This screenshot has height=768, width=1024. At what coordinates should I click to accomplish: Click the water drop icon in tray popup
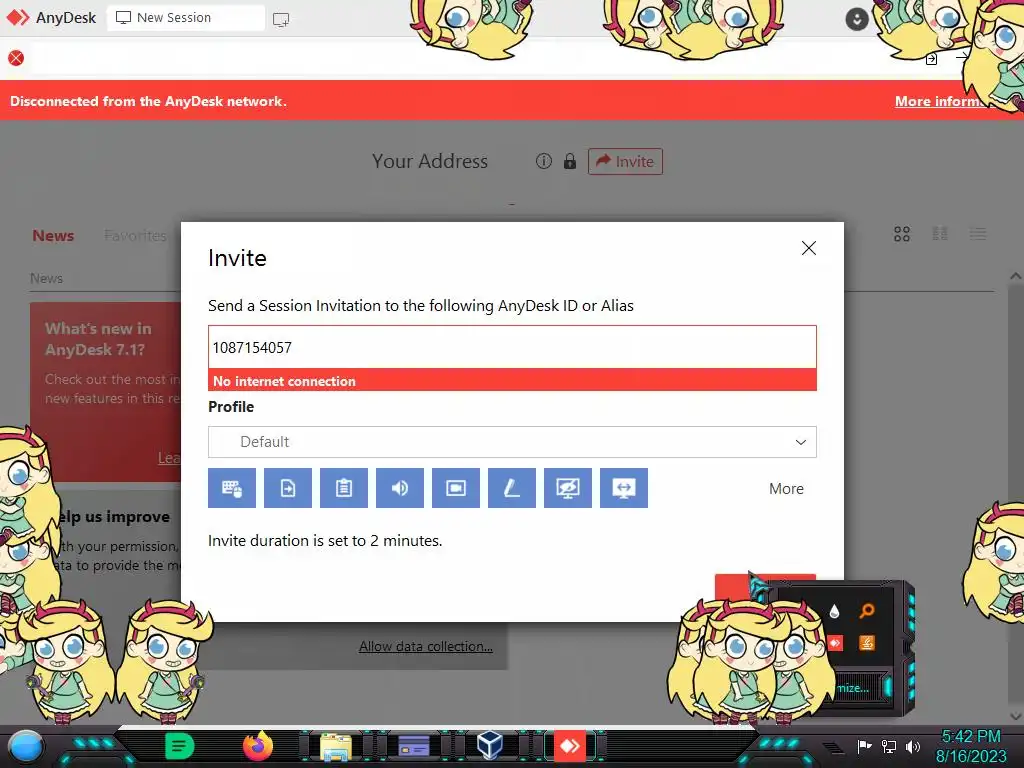click(834, 611)
